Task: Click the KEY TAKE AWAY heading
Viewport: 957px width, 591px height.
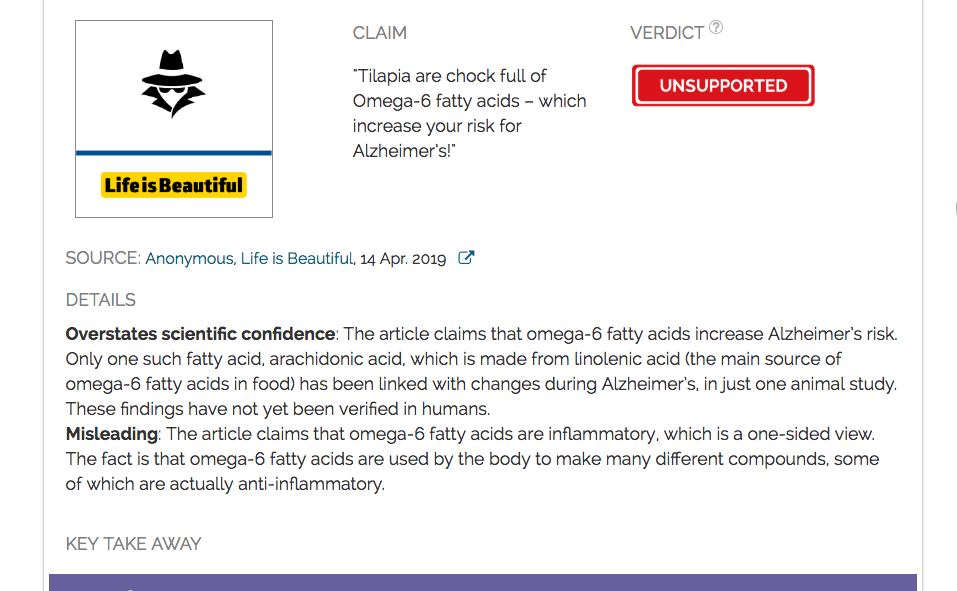Action: [x=133, y=544]
